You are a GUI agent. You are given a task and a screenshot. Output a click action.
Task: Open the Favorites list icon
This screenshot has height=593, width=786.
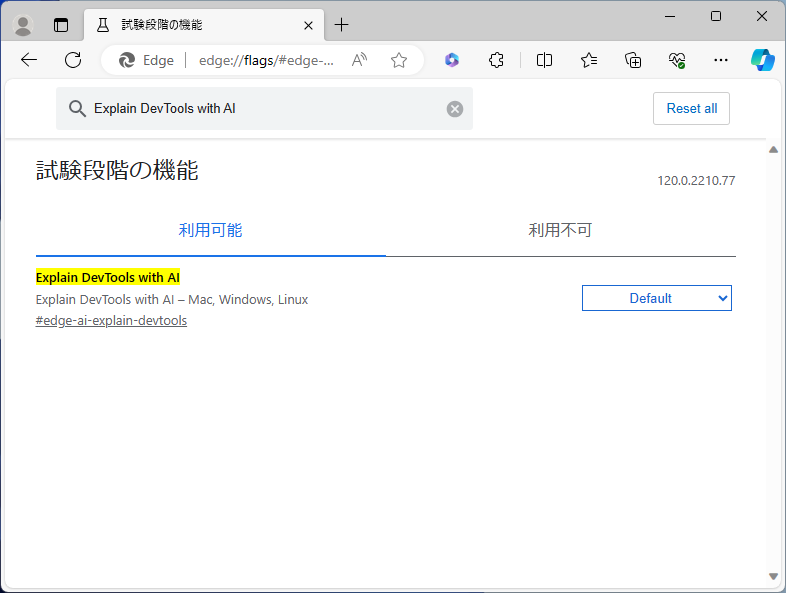(588, 60)
